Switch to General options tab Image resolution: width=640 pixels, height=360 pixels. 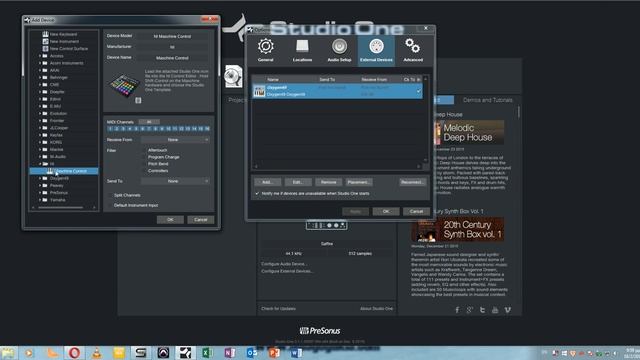(266, 50)
